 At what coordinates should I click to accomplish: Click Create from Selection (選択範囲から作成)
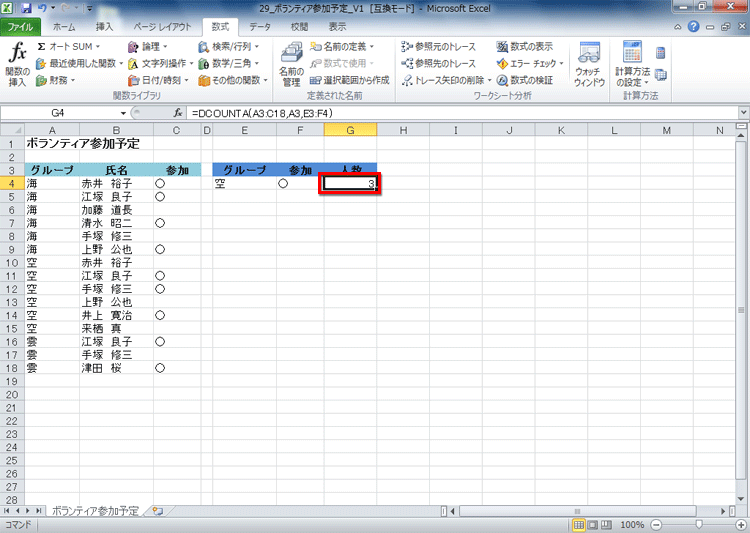tap(350, 80)
